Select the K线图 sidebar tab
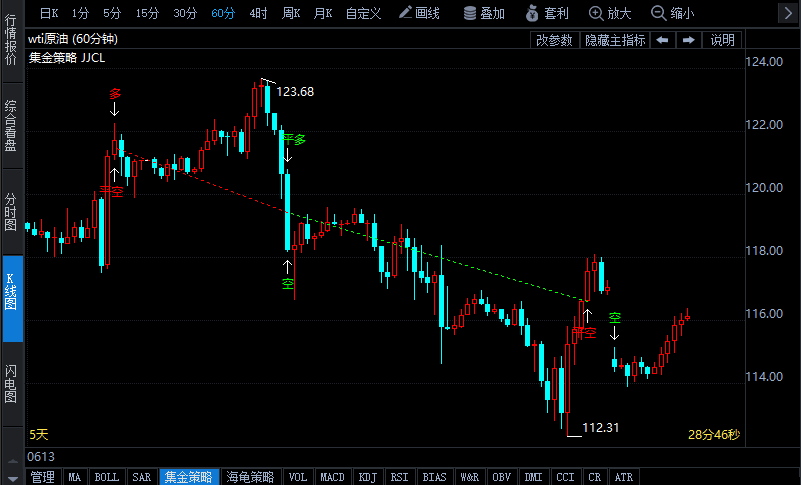 (x=12, y=298)
